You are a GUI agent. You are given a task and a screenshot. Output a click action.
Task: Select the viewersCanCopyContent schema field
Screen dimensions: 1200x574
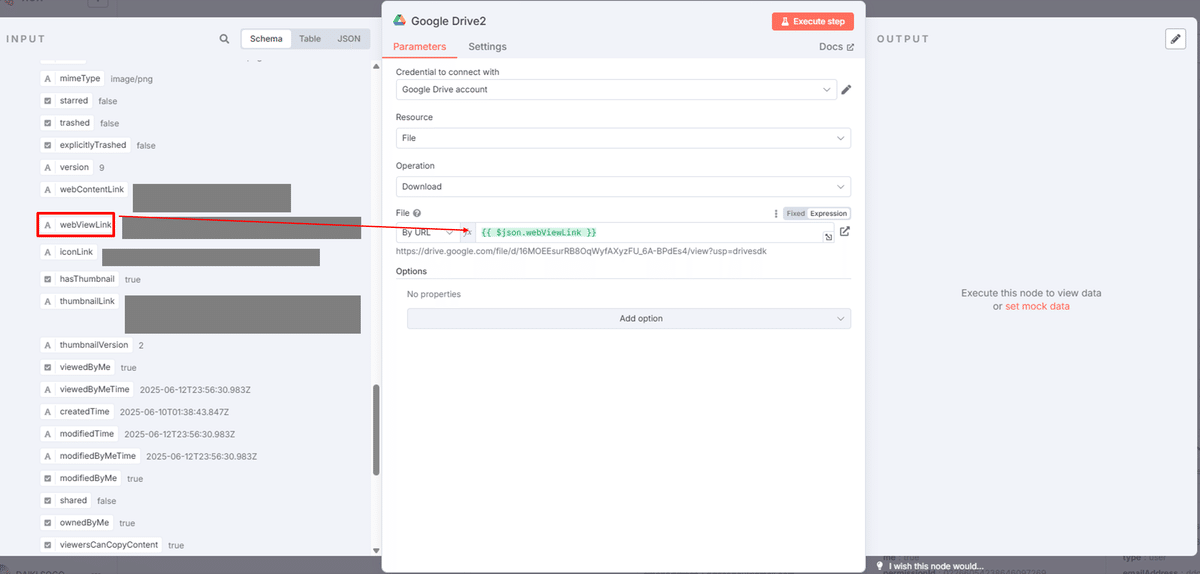pyautogui.click(x=101, y=545)
